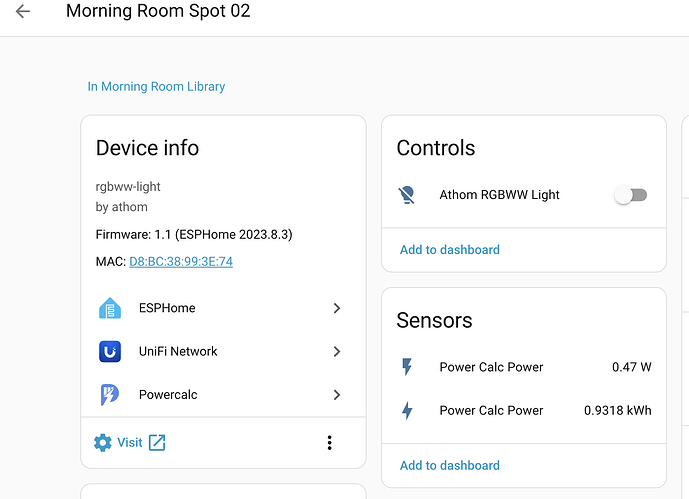This screenshot has width=689, height=499.
Task: Open the Power Calc Power 0.47 W entity
Action: click(491, 367)
